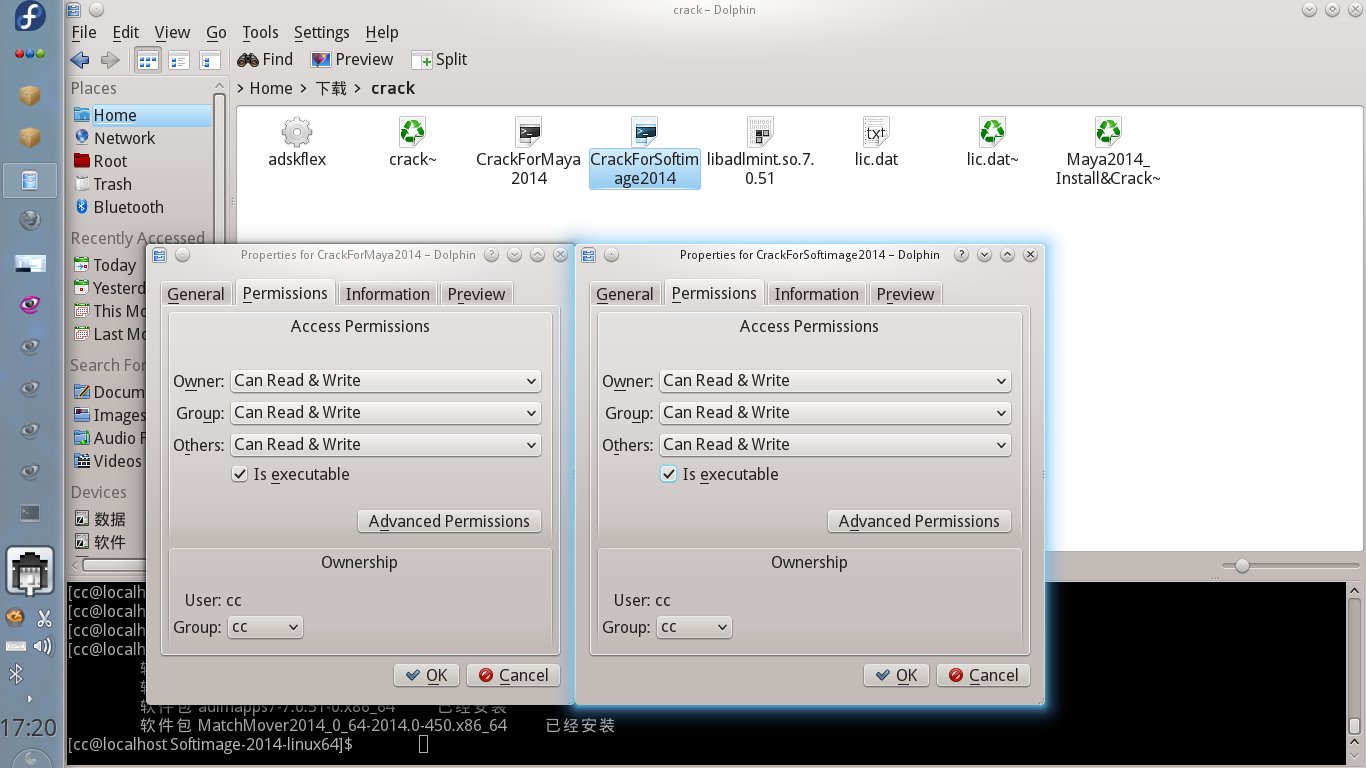The image size is (1366, 768).
Task: Cancel the CrackForSoftimage2014 properties dialog
Action: pos(983,675)
